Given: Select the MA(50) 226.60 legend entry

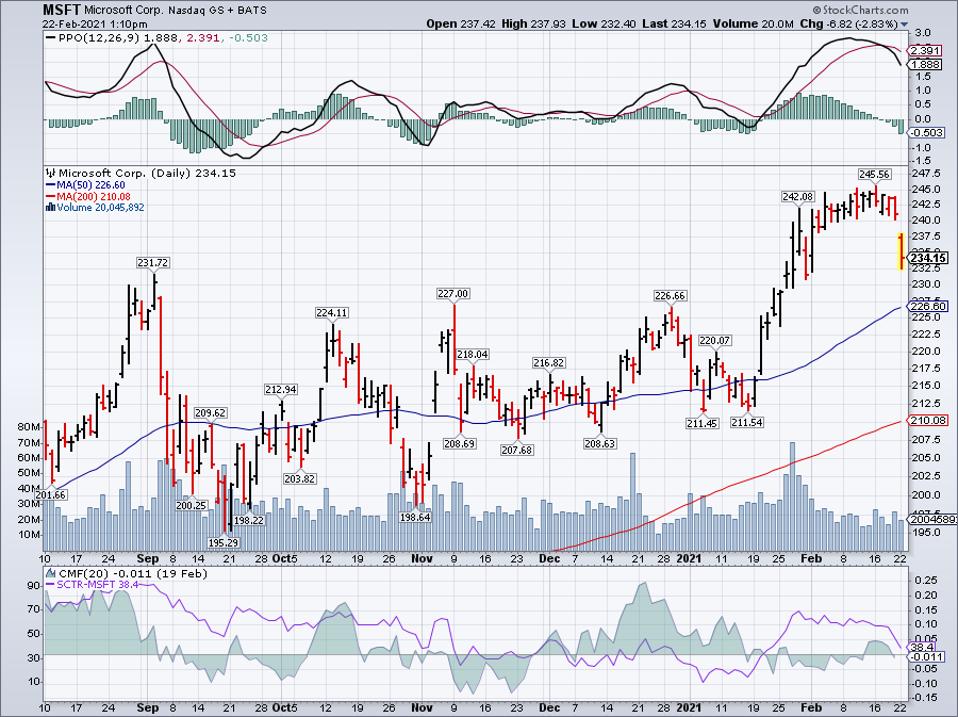Looking at the screenshot, I should coord(86,185).
